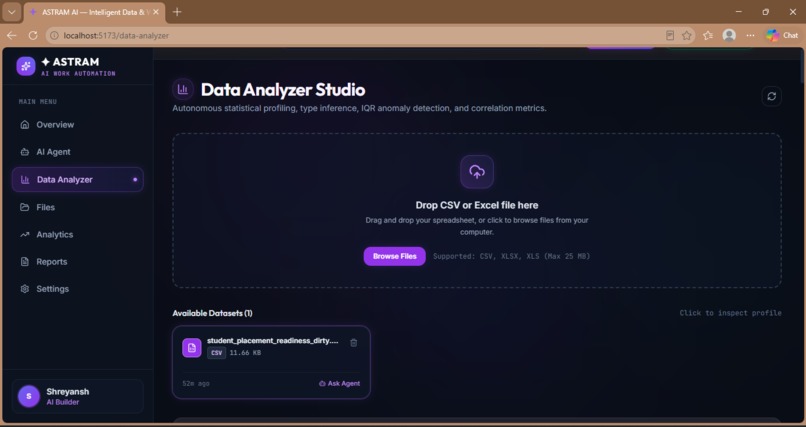This screenshot has height=427, width=806.
Task: Open the browser favorites list icon
Action: 708,35
